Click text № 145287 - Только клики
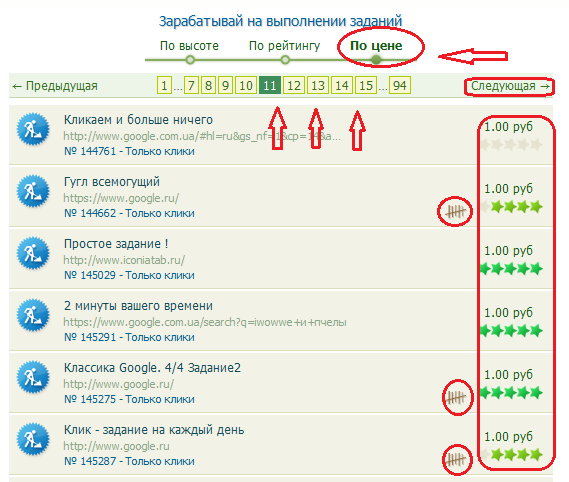The width and height of the screenshot is (569, 482). pos(129,461)
